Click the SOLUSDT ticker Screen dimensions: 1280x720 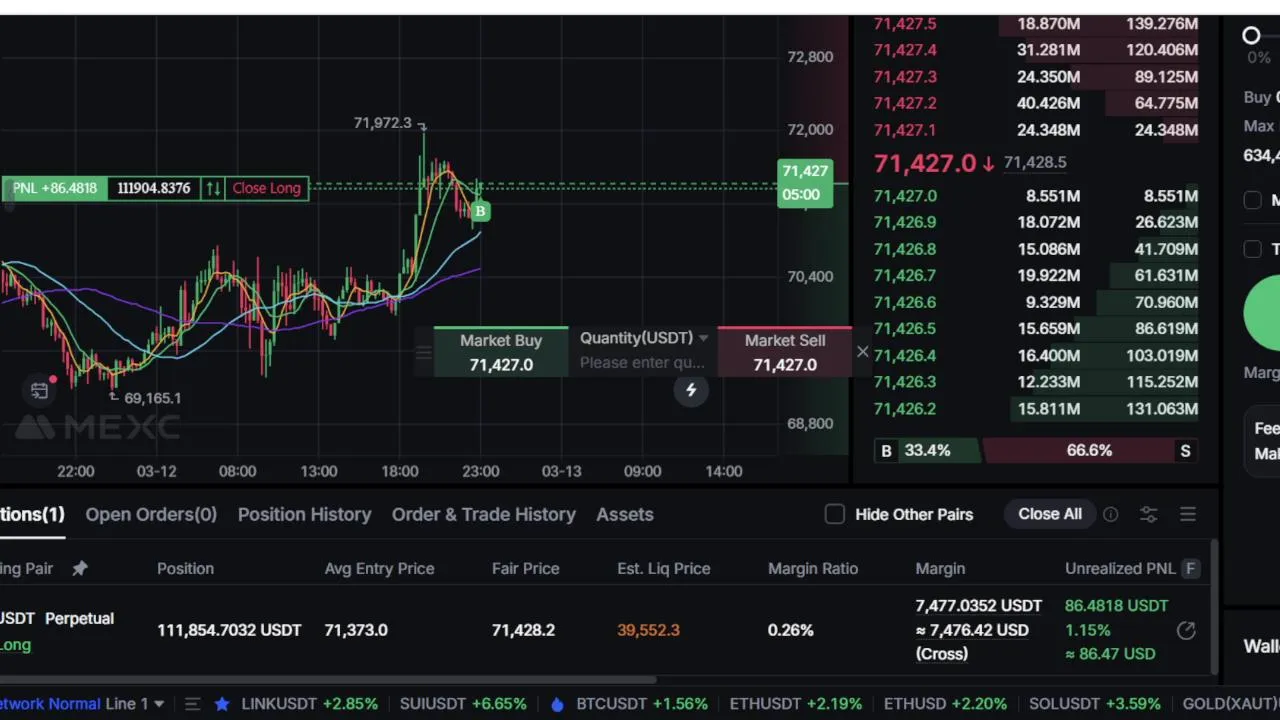coord(1095,704)
